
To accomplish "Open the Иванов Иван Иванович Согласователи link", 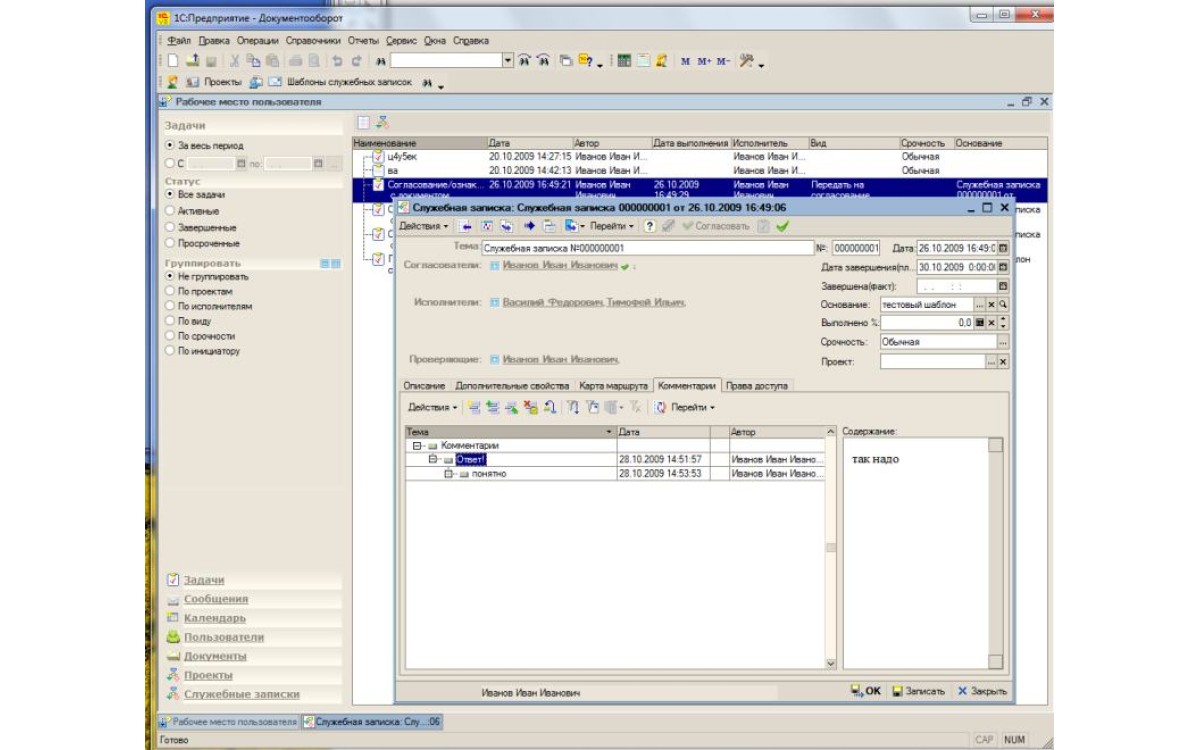I will [559, 266].
